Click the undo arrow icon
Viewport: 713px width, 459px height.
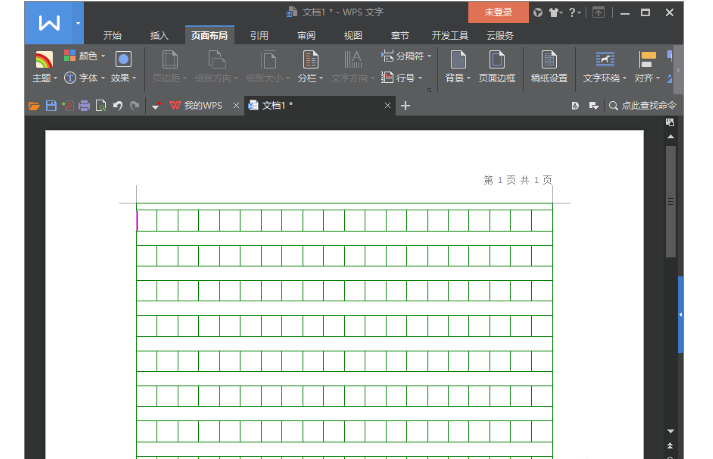(x=117, y=105)
